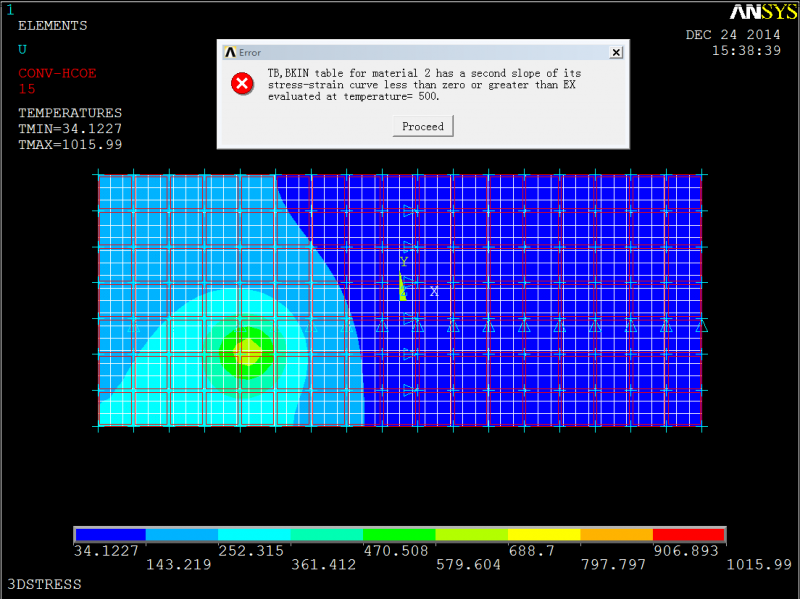Click the orange legend color band

pos(616,535)
